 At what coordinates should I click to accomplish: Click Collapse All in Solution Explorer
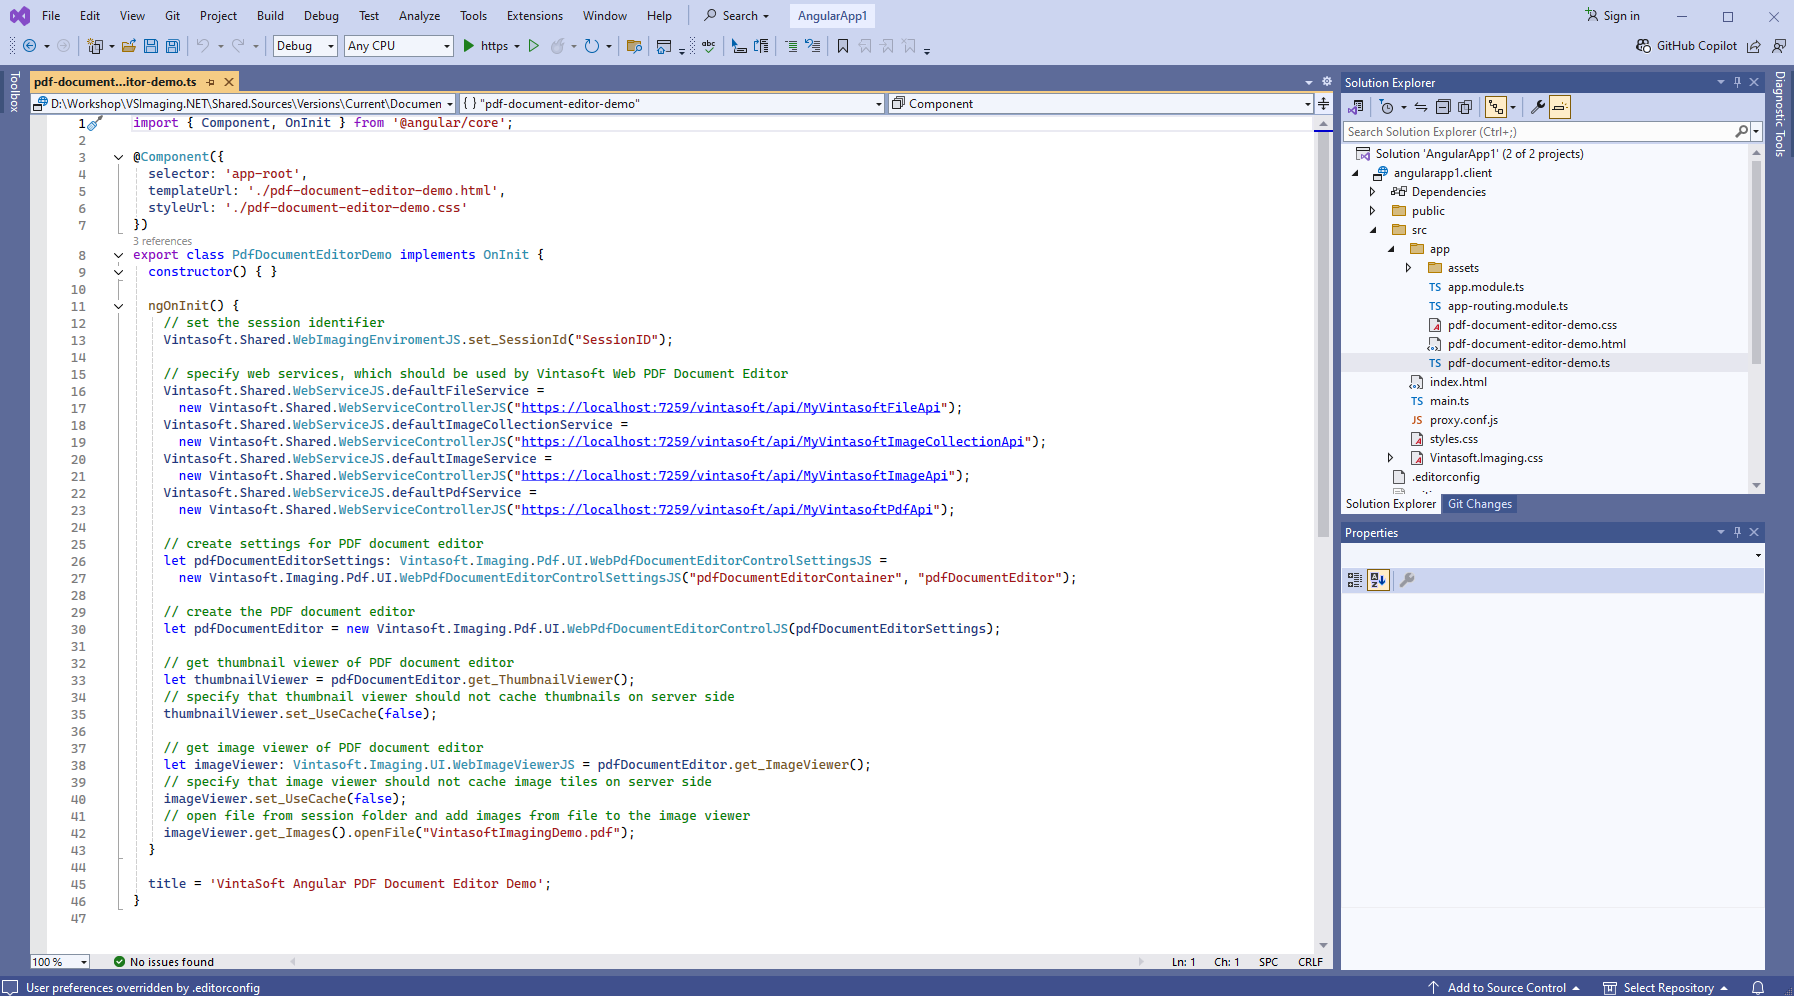coord(1442,107)
